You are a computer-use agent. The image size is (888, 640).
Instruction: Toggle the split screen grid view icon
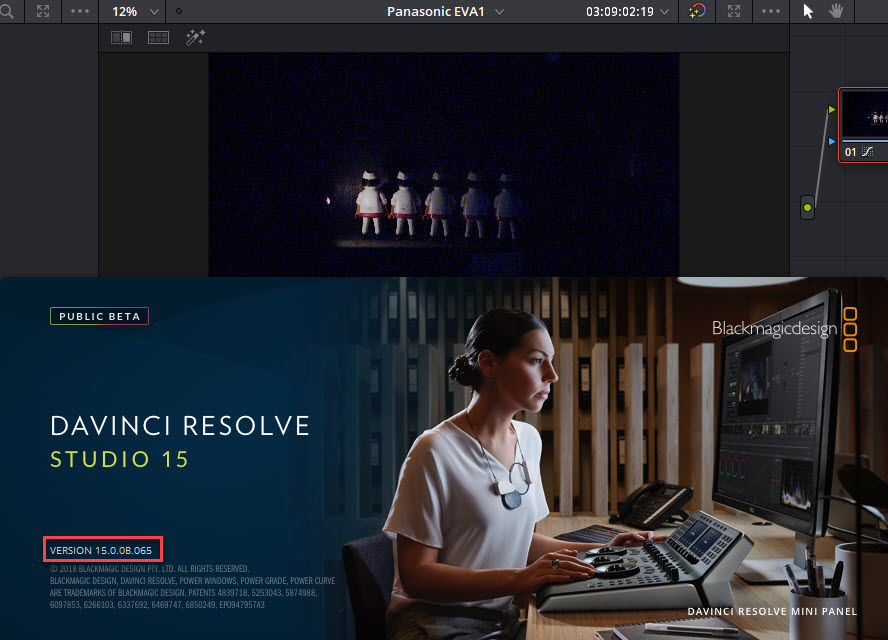158,37
